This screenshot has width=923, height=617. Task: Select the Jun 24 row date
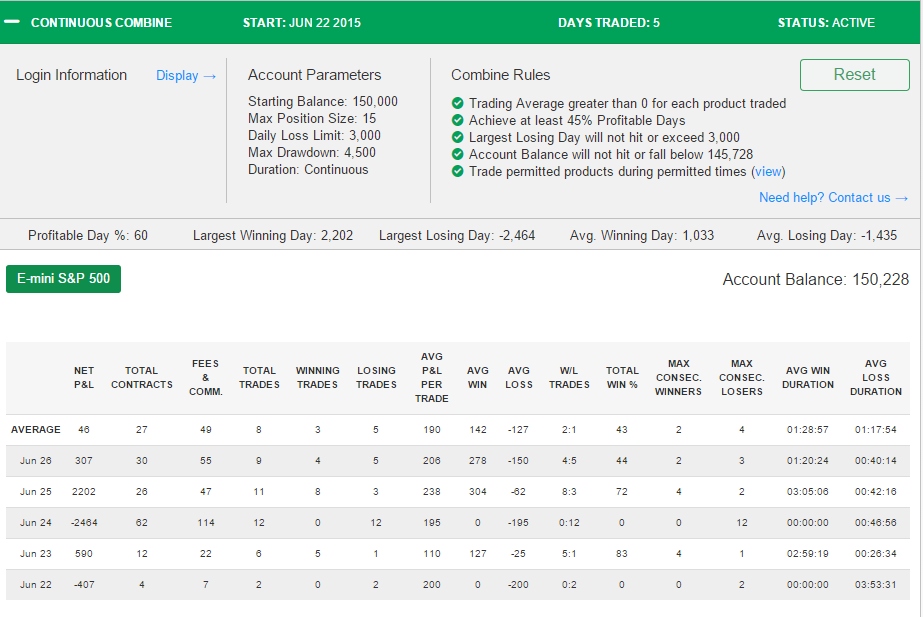click(x=36, y=523)
